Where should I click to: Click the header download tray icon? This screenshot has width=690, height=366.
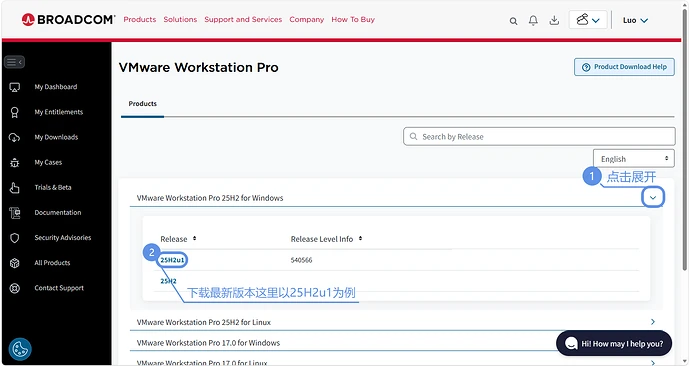[554, 20]
